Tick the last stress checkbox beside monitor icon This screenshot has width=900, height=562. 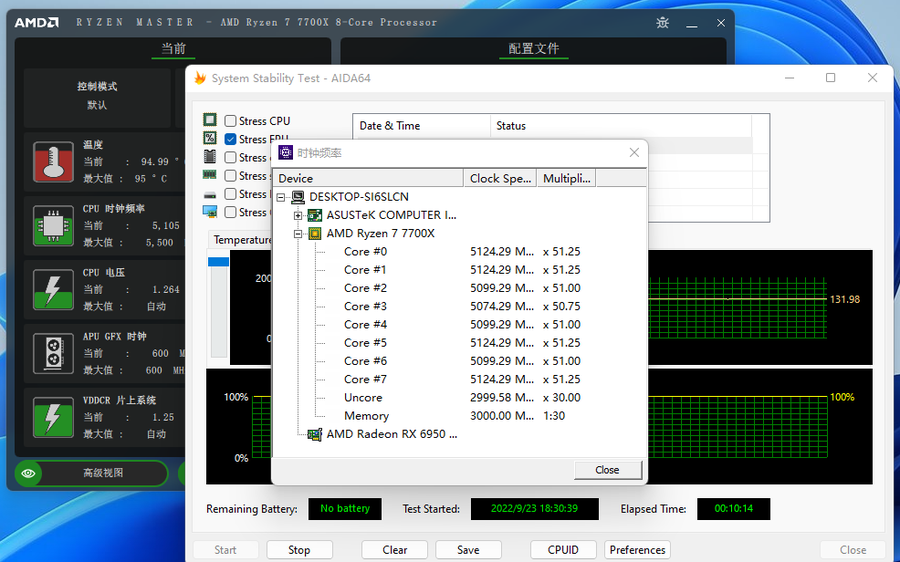pyautogui.click(x=231, y=212)
